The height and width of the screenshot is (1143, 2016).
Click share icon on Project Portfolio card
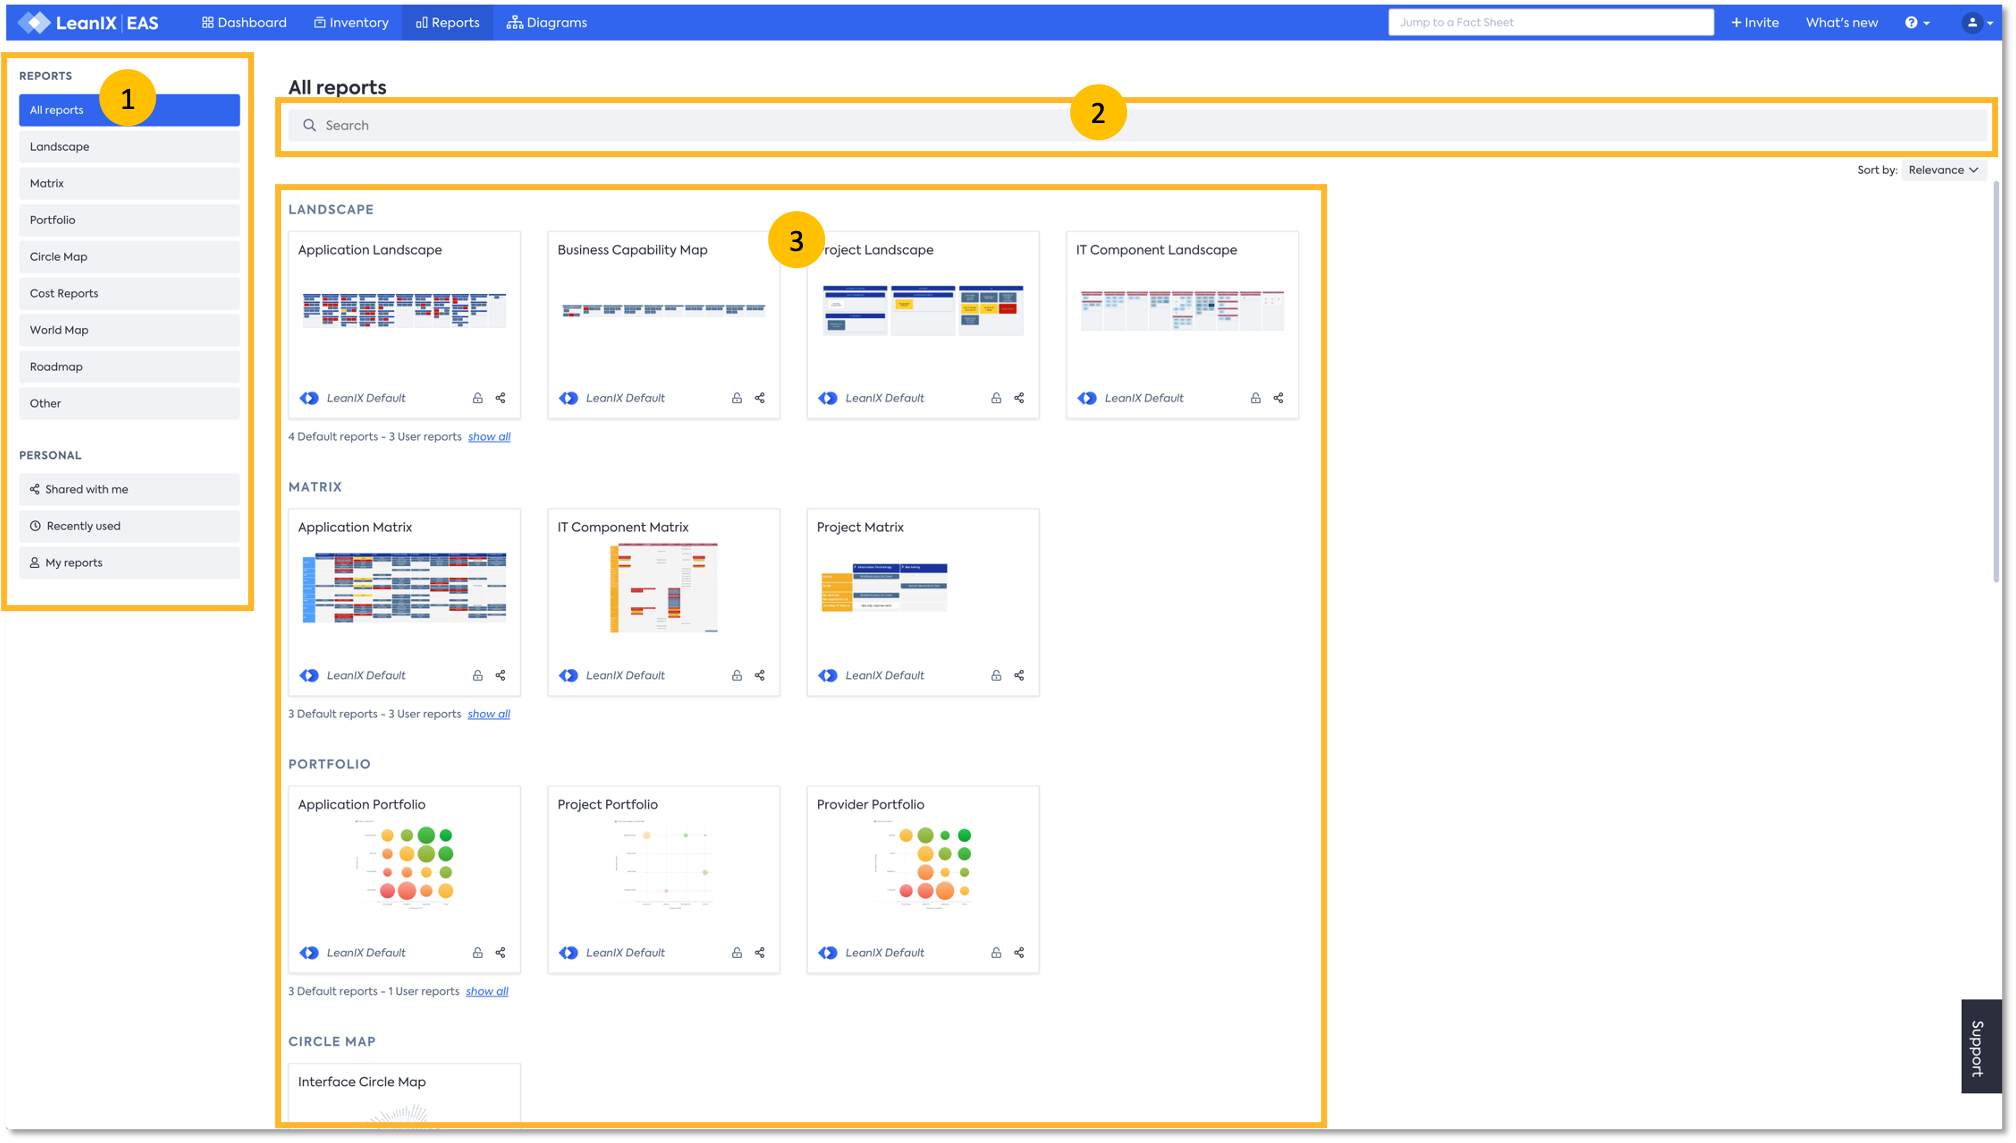coord(760,952)
